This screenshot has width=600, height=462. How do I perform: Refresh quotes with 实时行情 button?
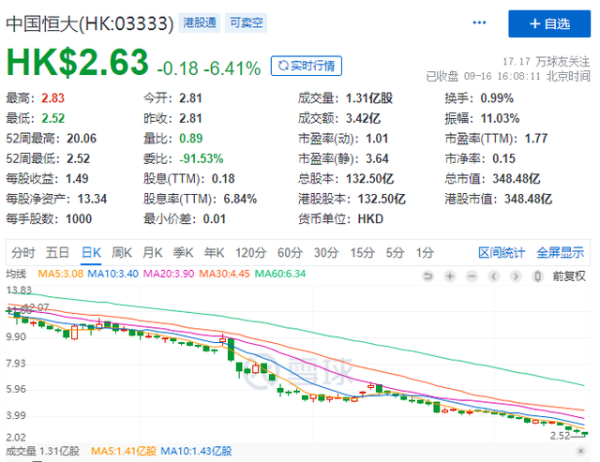tap(306, 66)
